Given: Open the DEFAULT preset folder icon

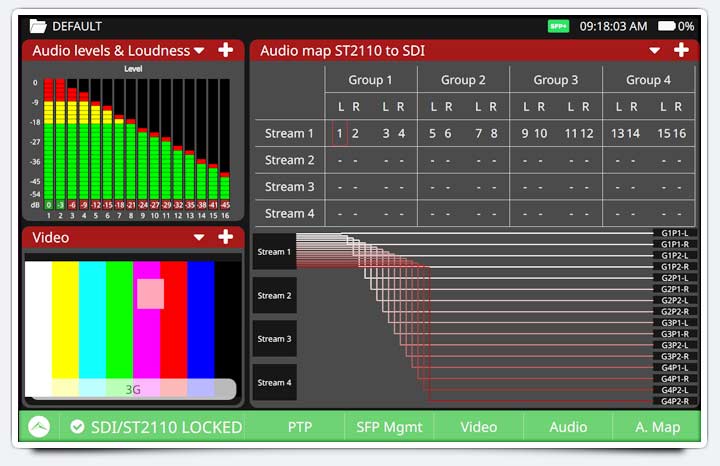Looking at the screenshot, I should [x=38, y=26].
